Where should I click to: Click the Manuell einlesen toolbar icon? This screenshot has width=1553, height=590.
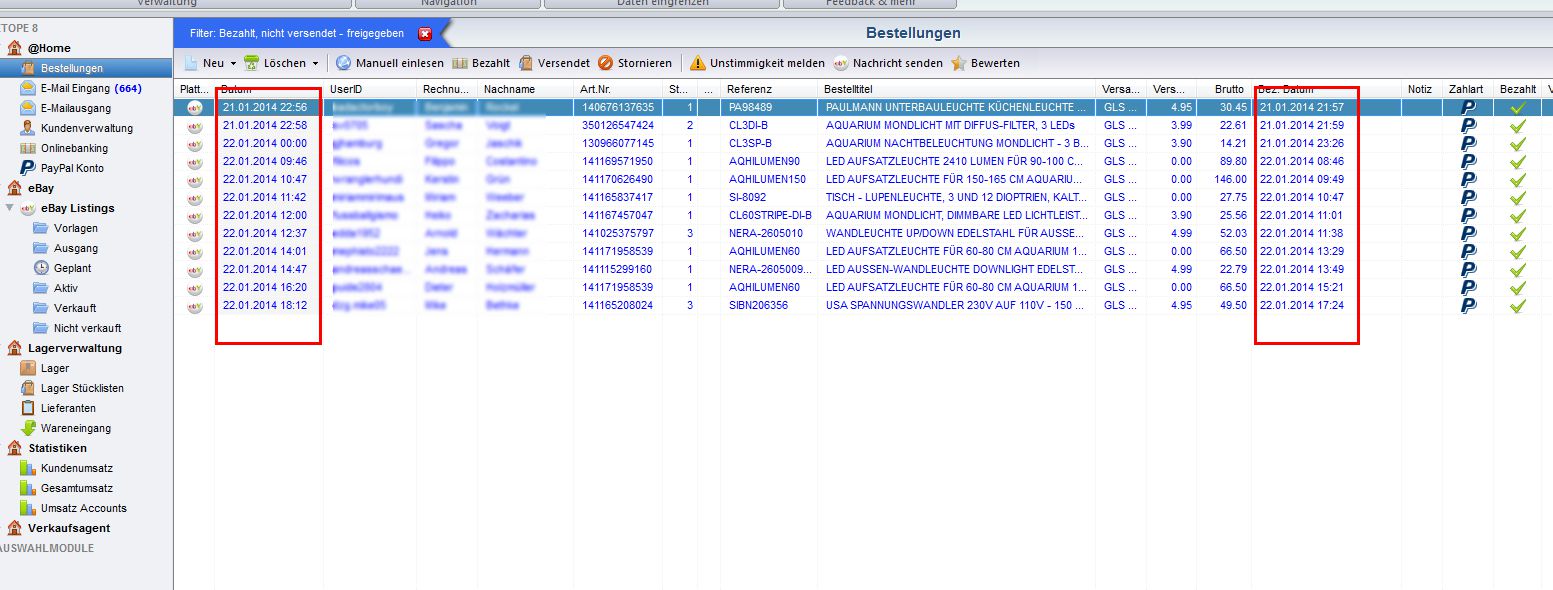pos(343,63)
